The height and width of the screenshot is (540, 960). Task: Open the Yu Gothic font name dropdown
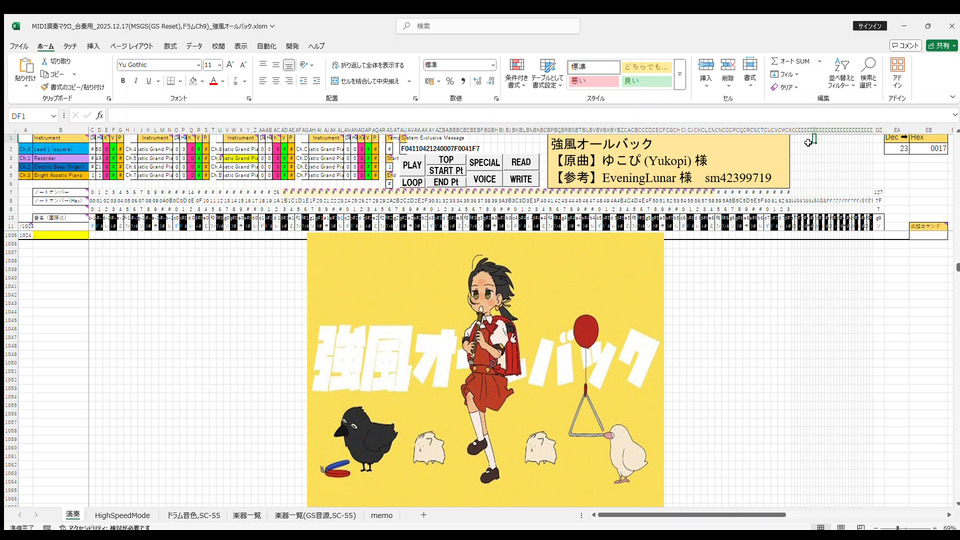point(198,65)
